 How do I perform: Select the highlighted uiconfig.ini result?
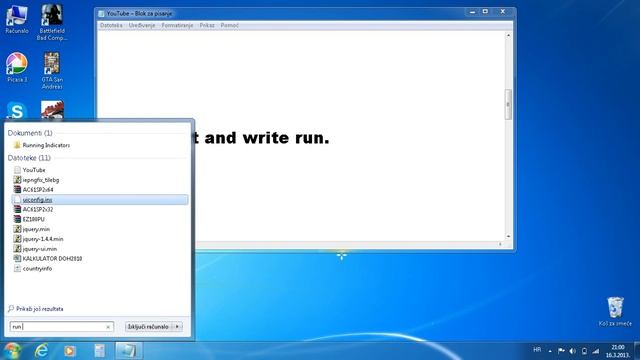click(x=100, y=200)
